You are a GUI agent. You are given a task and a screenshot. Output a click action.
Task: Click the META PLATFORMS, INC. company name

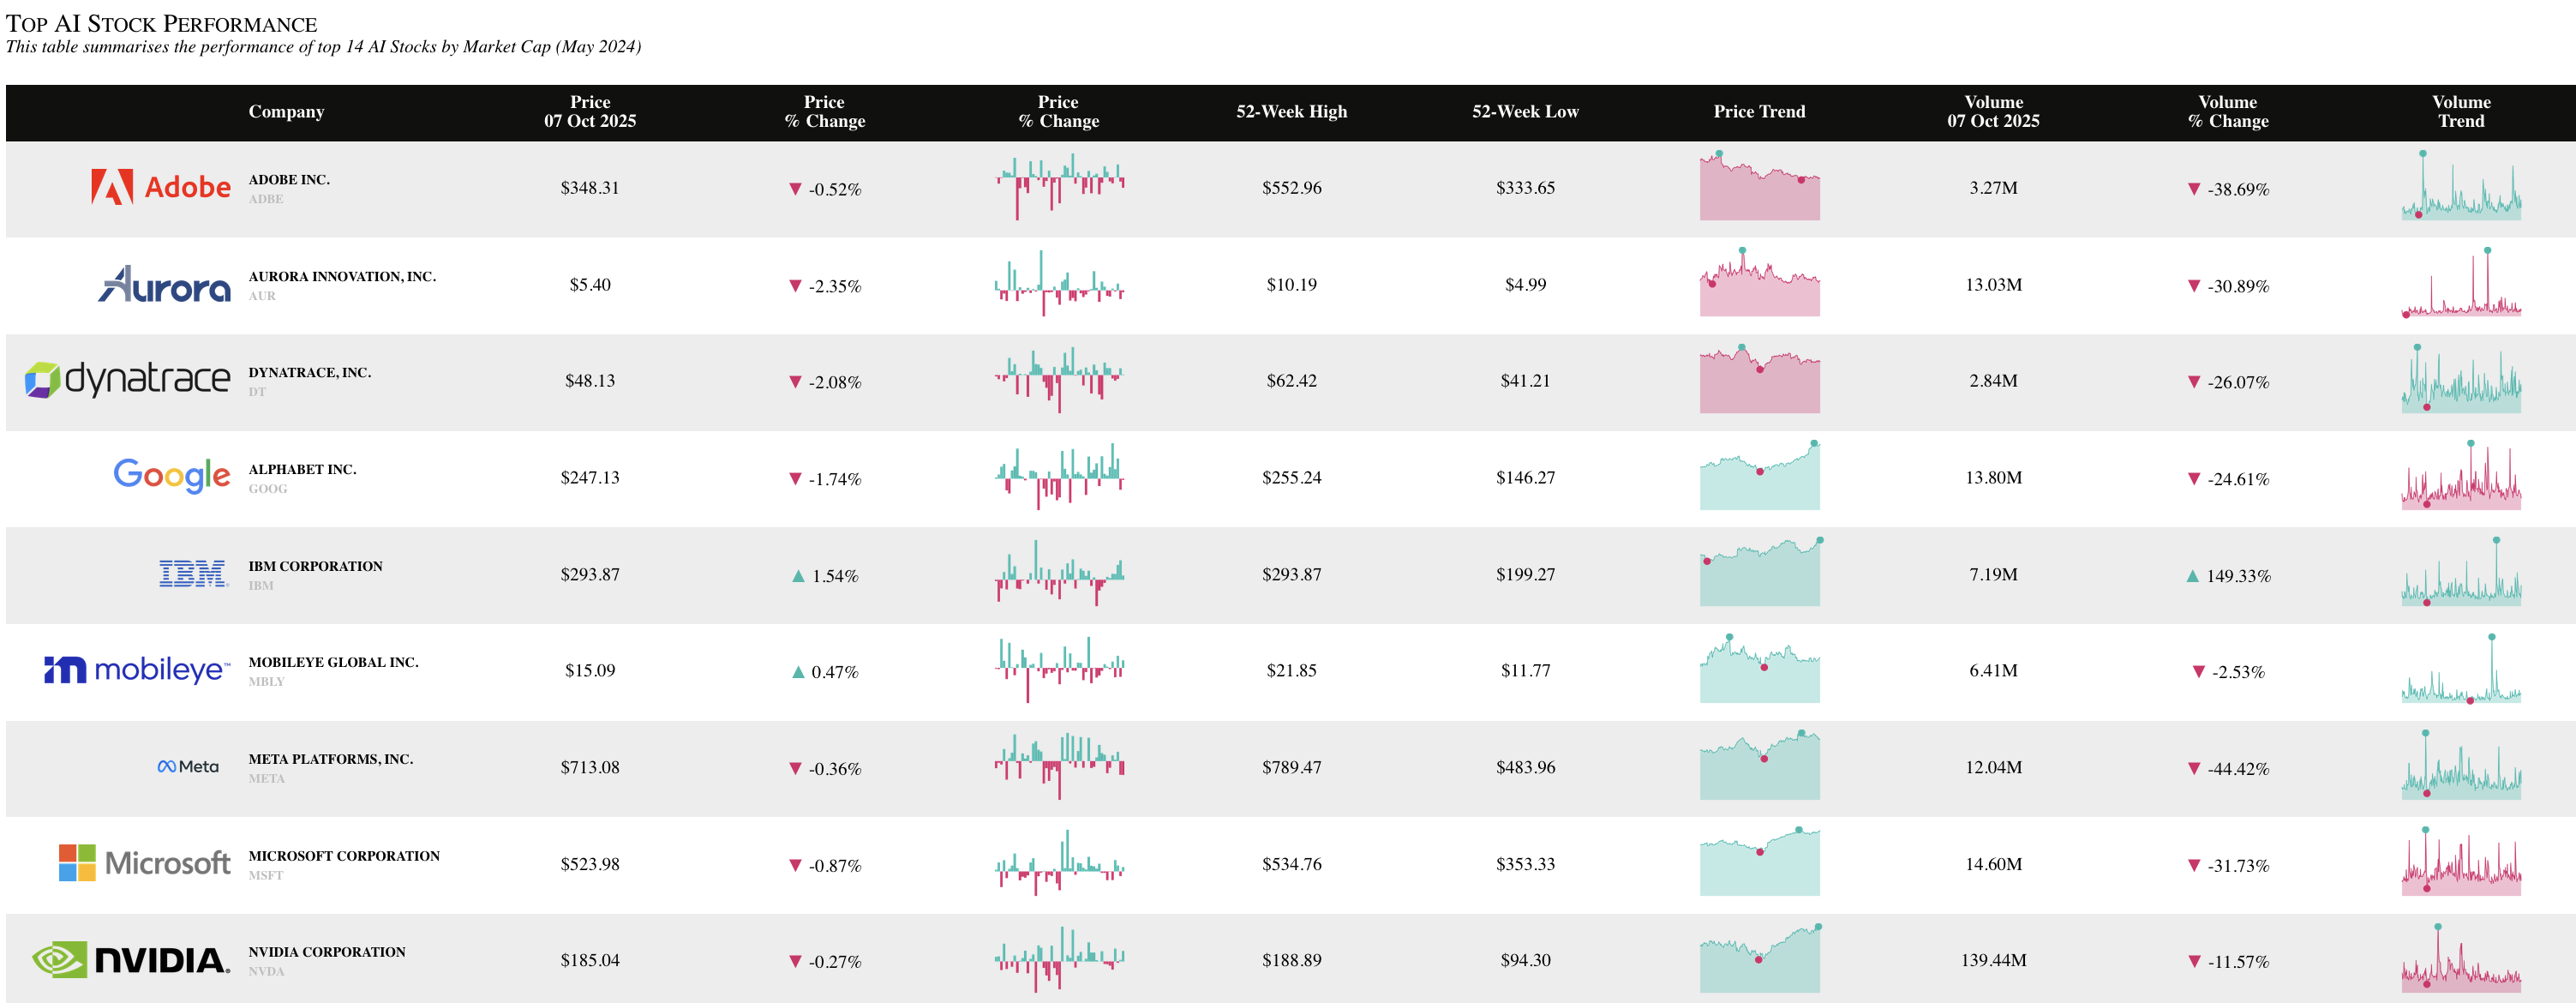[331, 758]
